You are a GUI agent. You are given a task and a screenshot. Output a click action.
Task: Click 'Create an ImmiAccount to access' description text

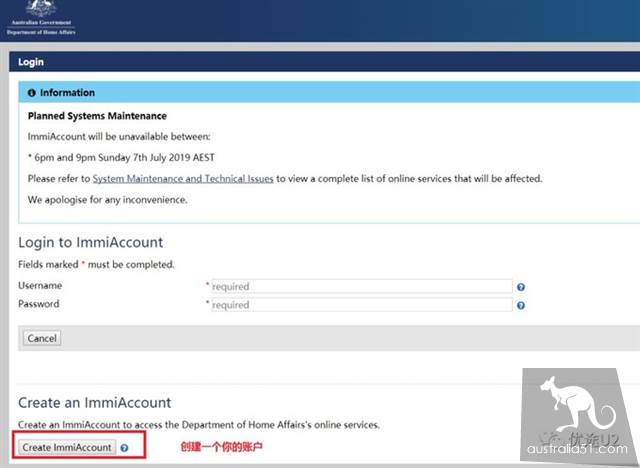199,425
